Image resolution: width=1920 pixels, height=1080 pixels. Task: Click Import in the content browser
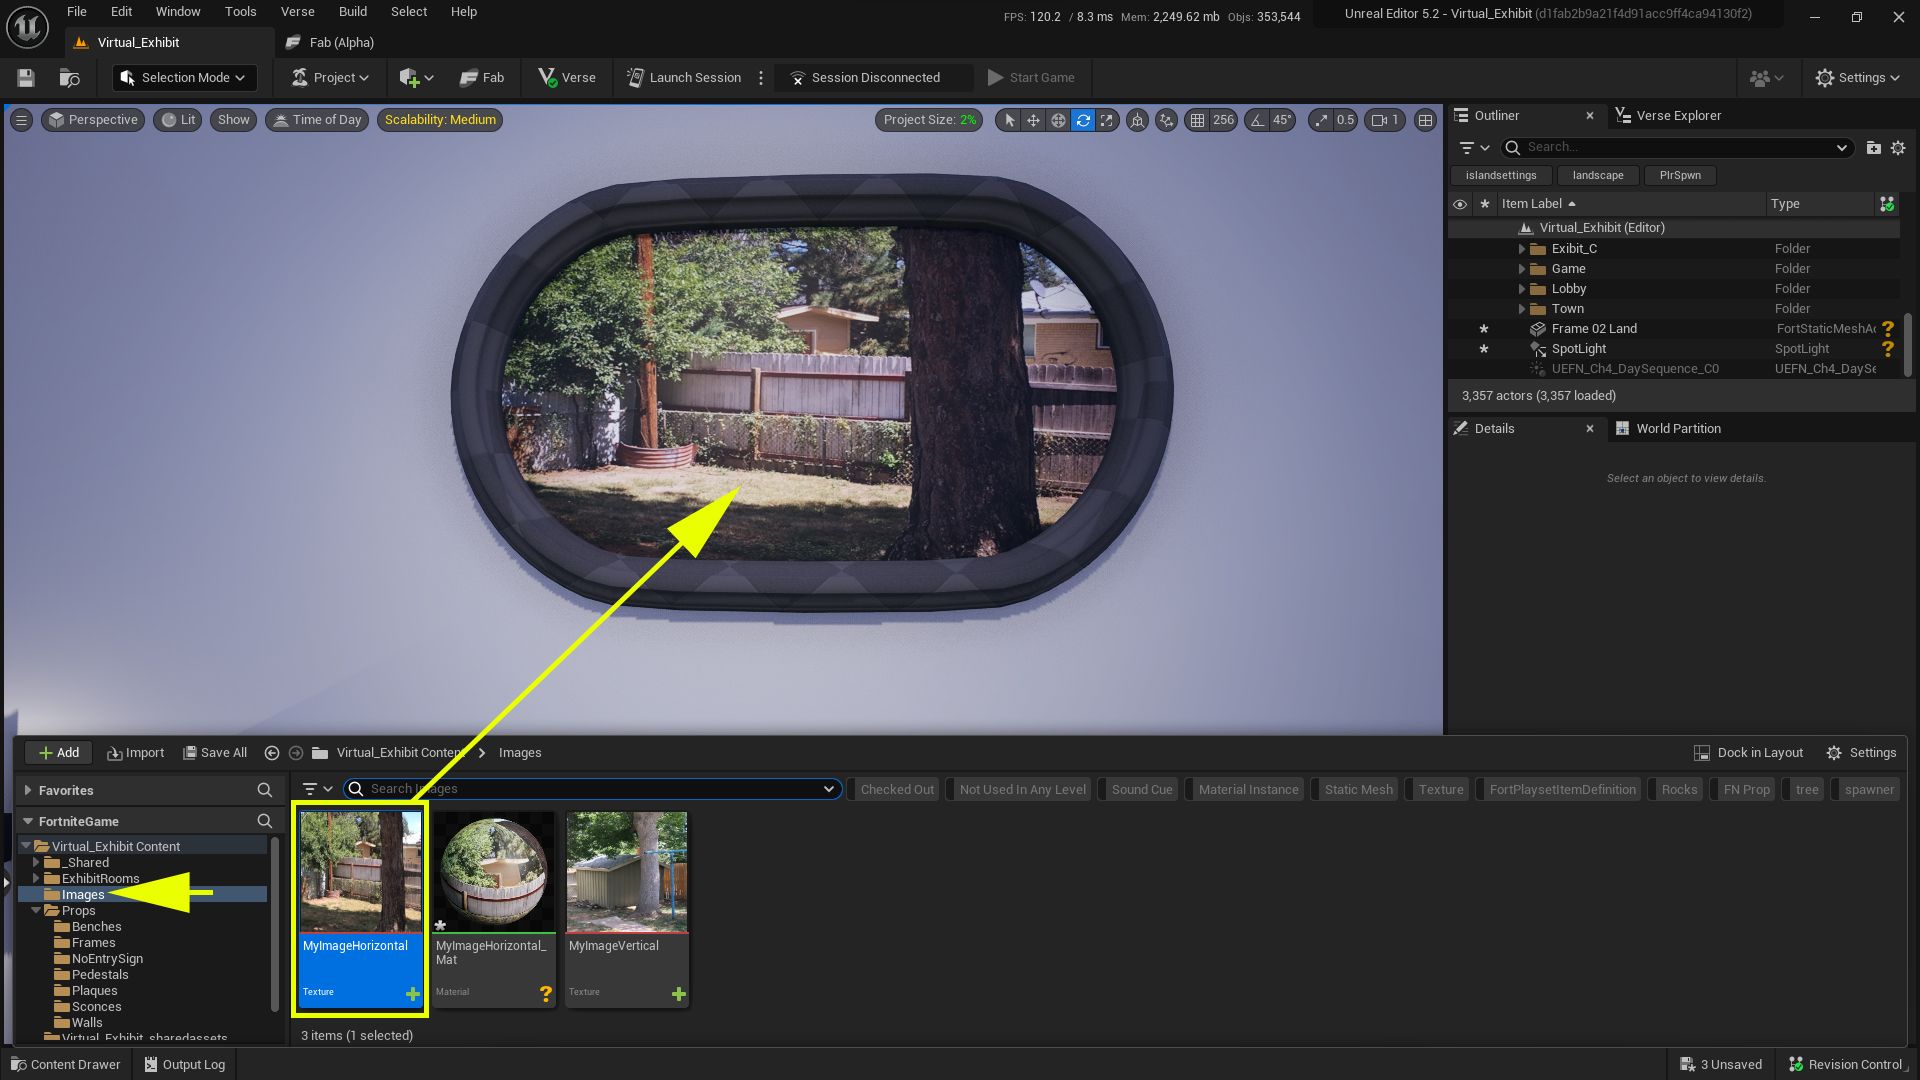[x=135, y=753]
